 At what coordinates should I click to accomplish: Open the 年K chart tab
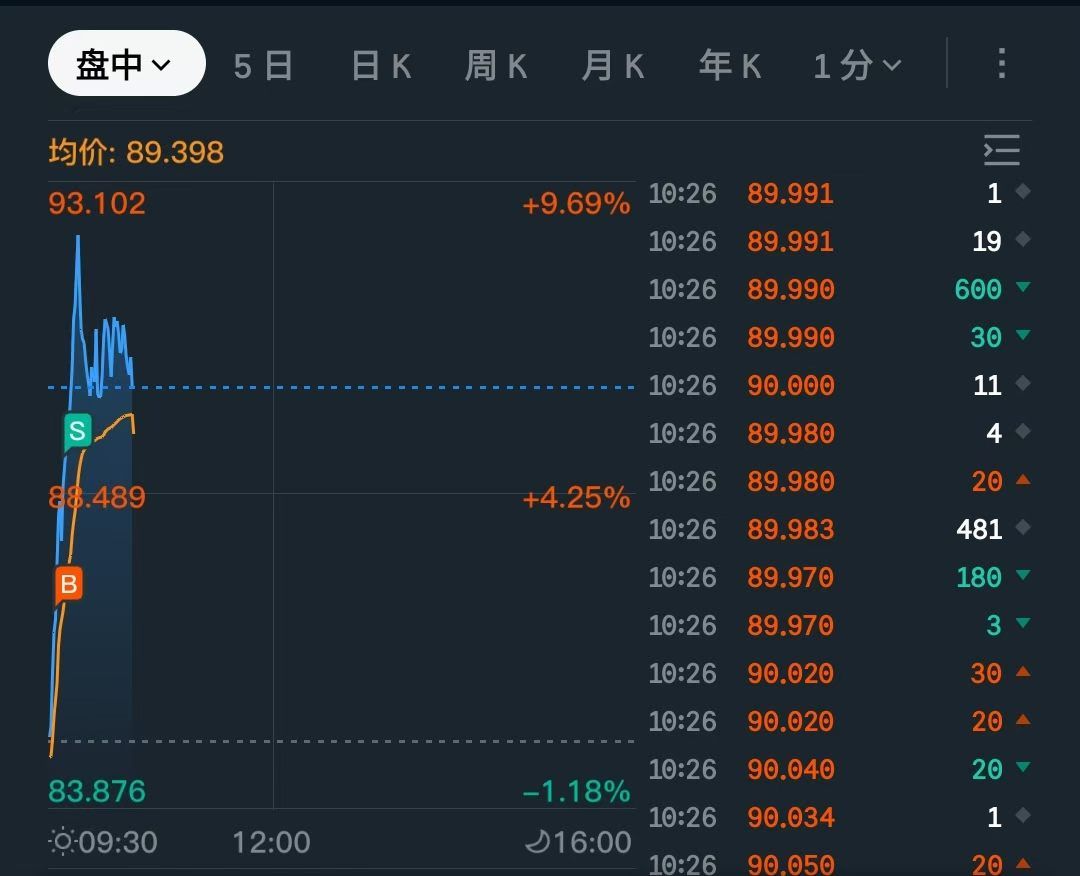(x=730, y=66)
